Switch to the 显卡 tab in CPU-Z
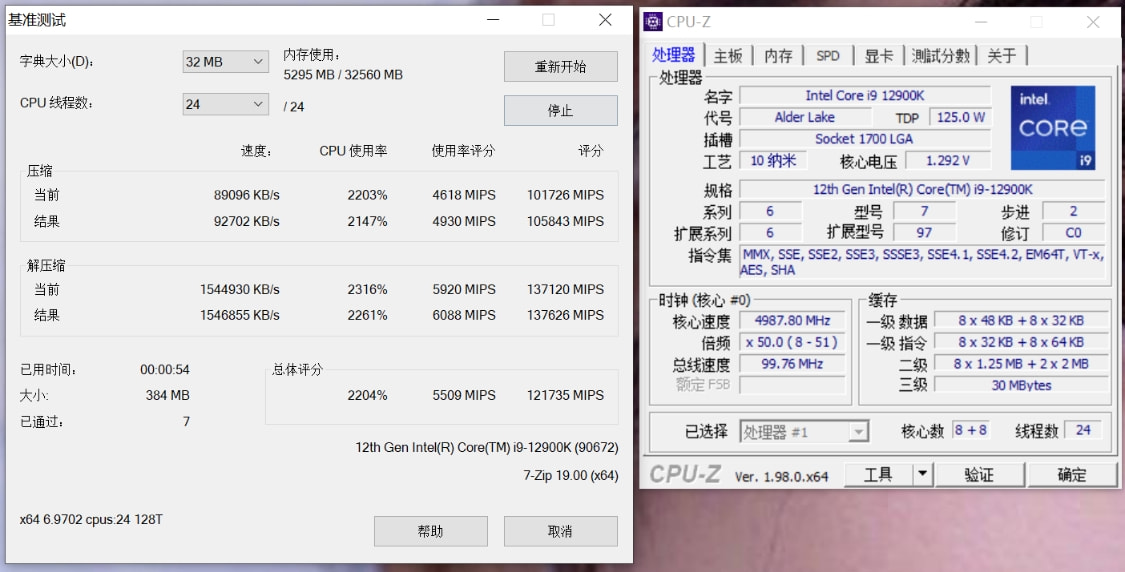Image resolution: width=1125 pixels, height=572 pixels. coord(878,55)
